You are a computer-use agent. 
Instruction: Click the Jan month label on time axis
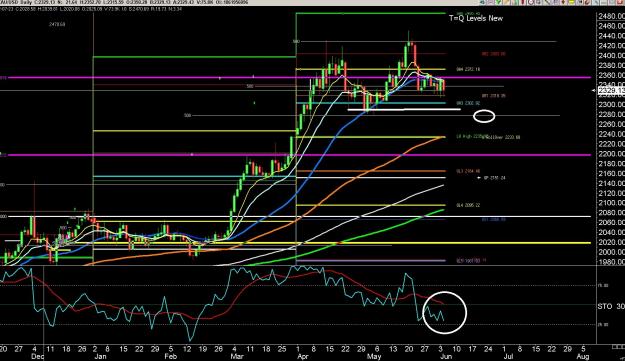click(100, 356)
